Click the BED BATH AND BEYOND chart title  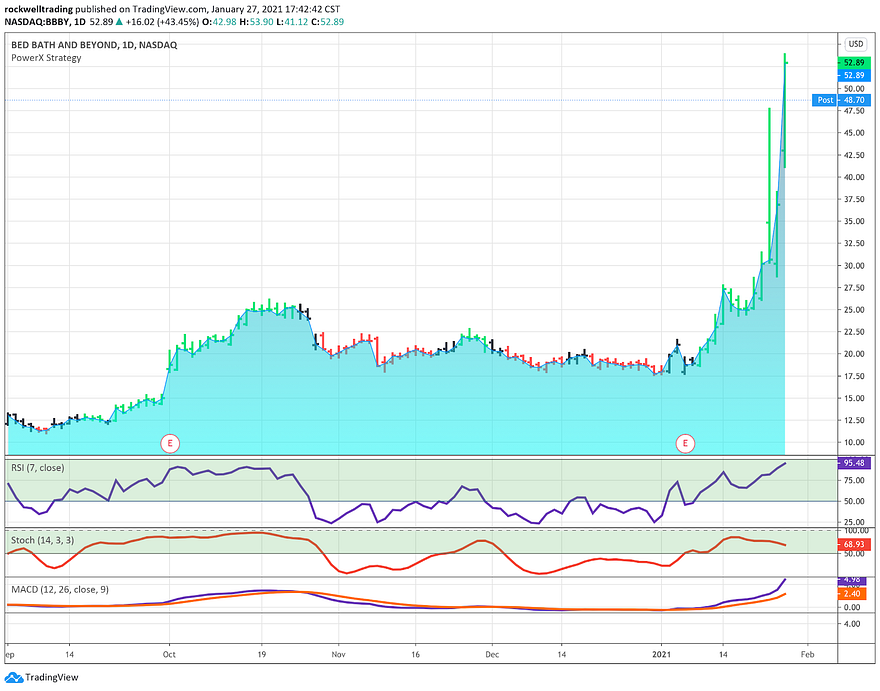coord(94,45)
